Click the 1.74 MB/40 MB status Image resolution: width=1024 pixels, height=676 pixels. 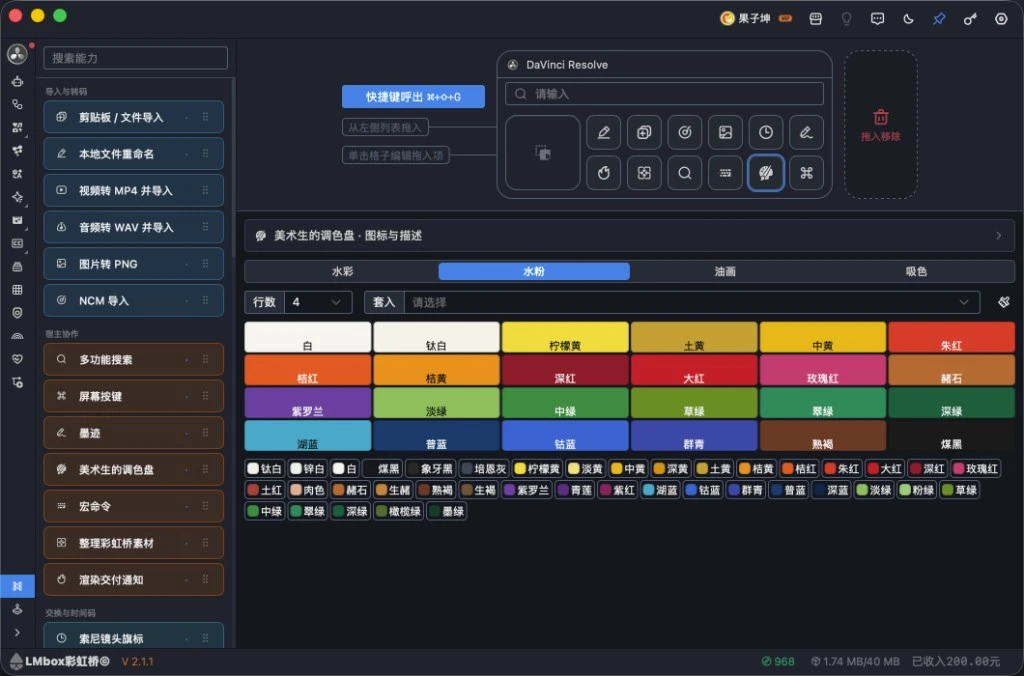pos(855,662)
